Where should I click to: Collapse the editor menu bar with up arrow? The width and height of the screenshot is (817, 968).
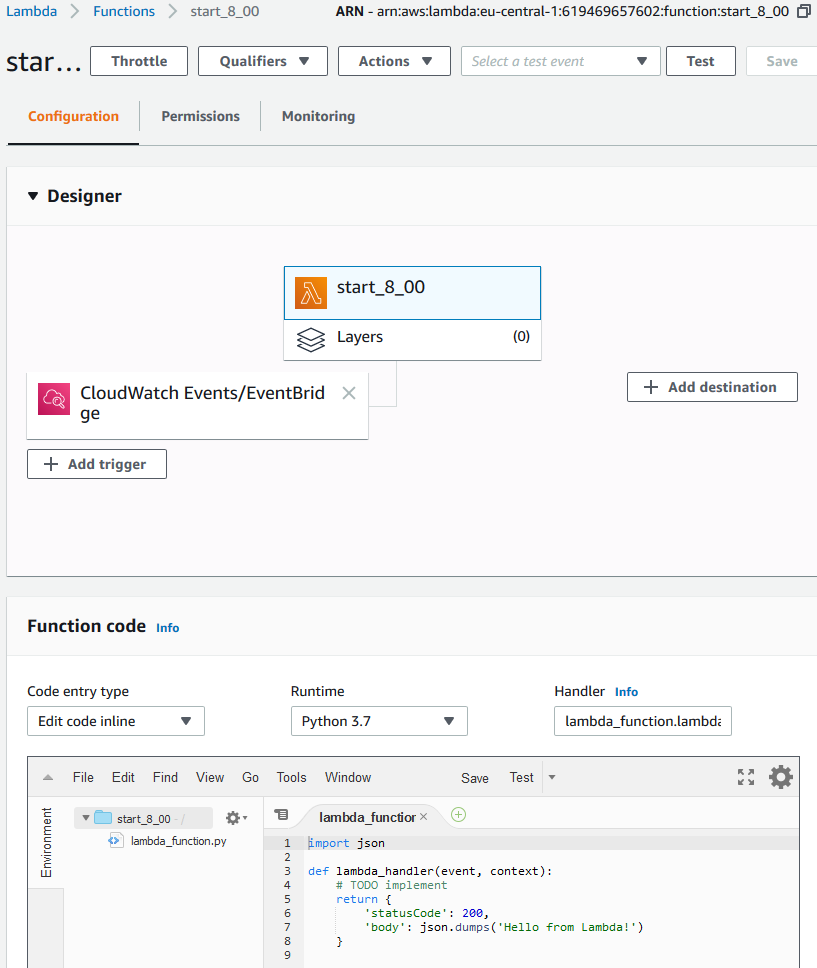[x=48, y=777]
